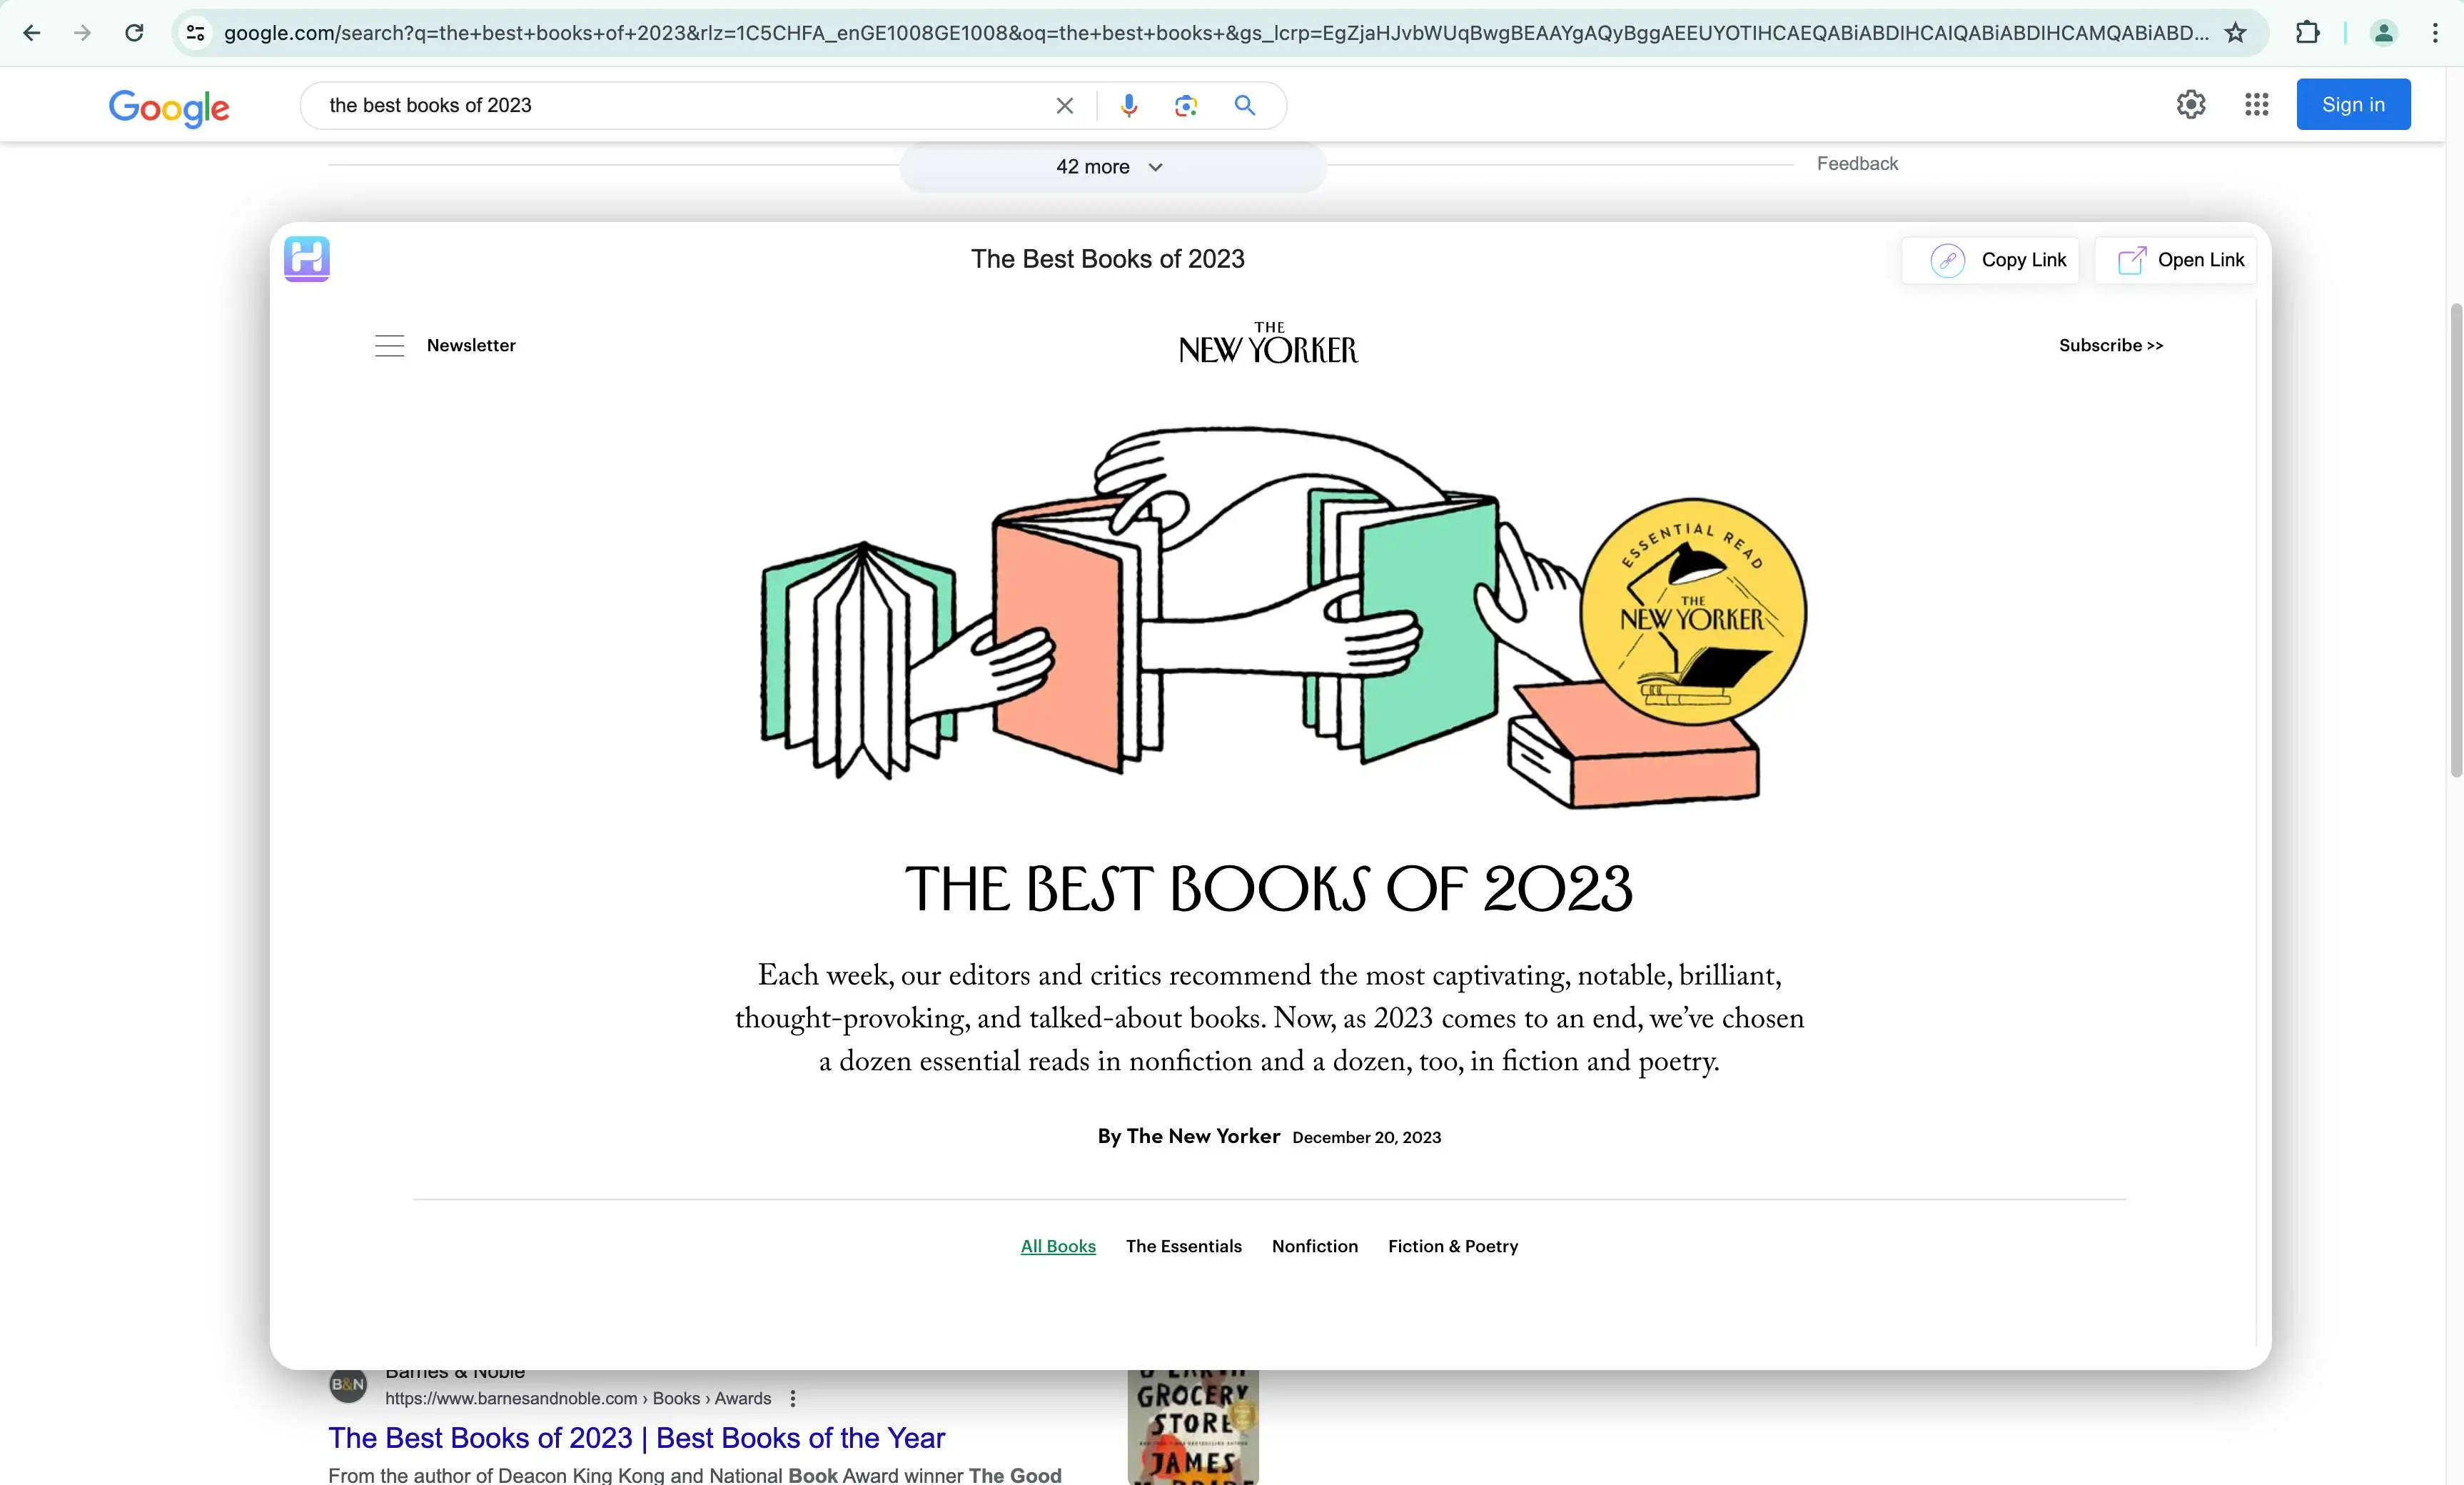Open the Grocery Store book cover thumbnail
The width and height of the screenshot is (2464, 1485).
point(1193,1427)
